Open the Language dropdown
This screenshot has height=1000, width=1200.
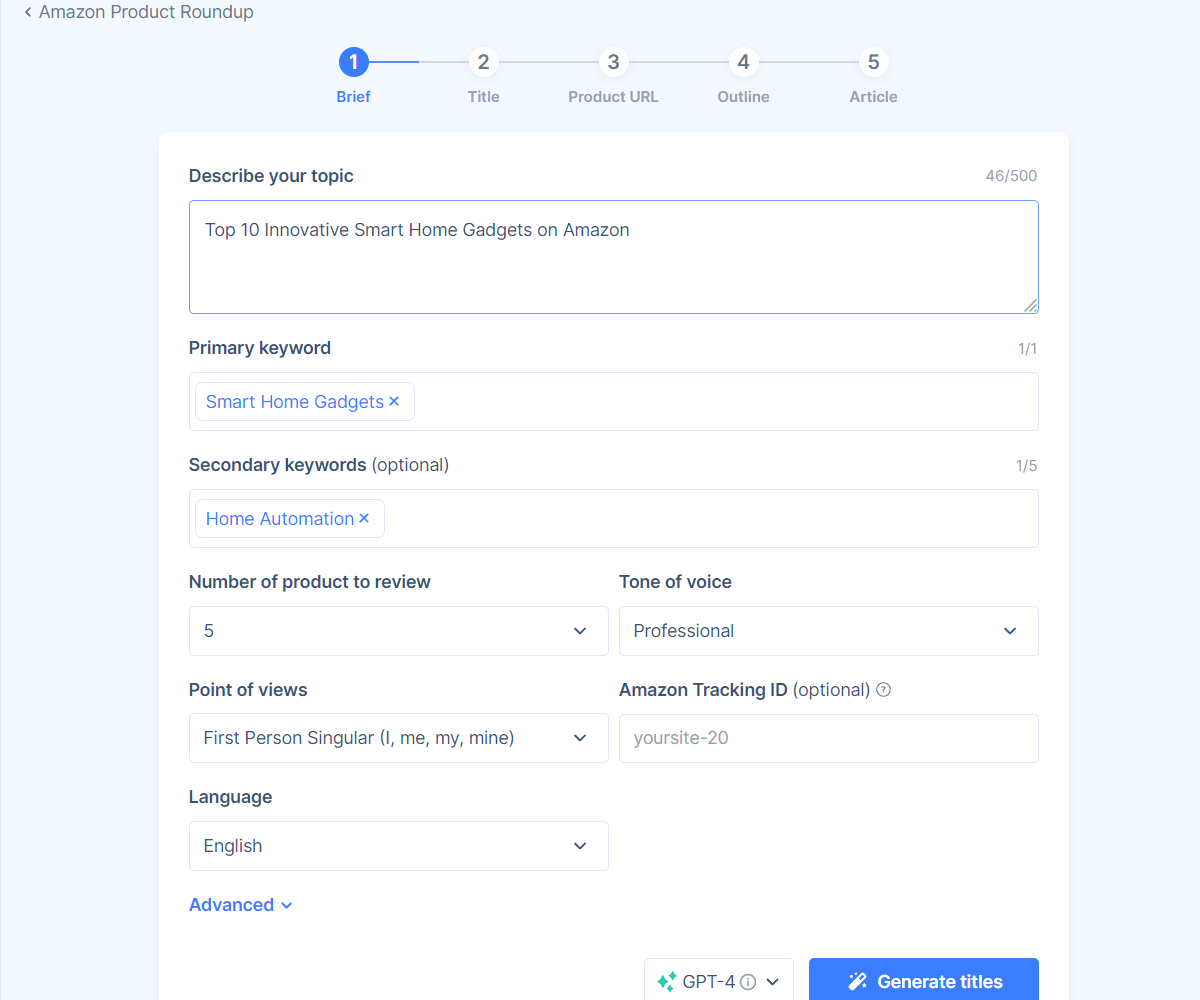[x=398, y=846]
